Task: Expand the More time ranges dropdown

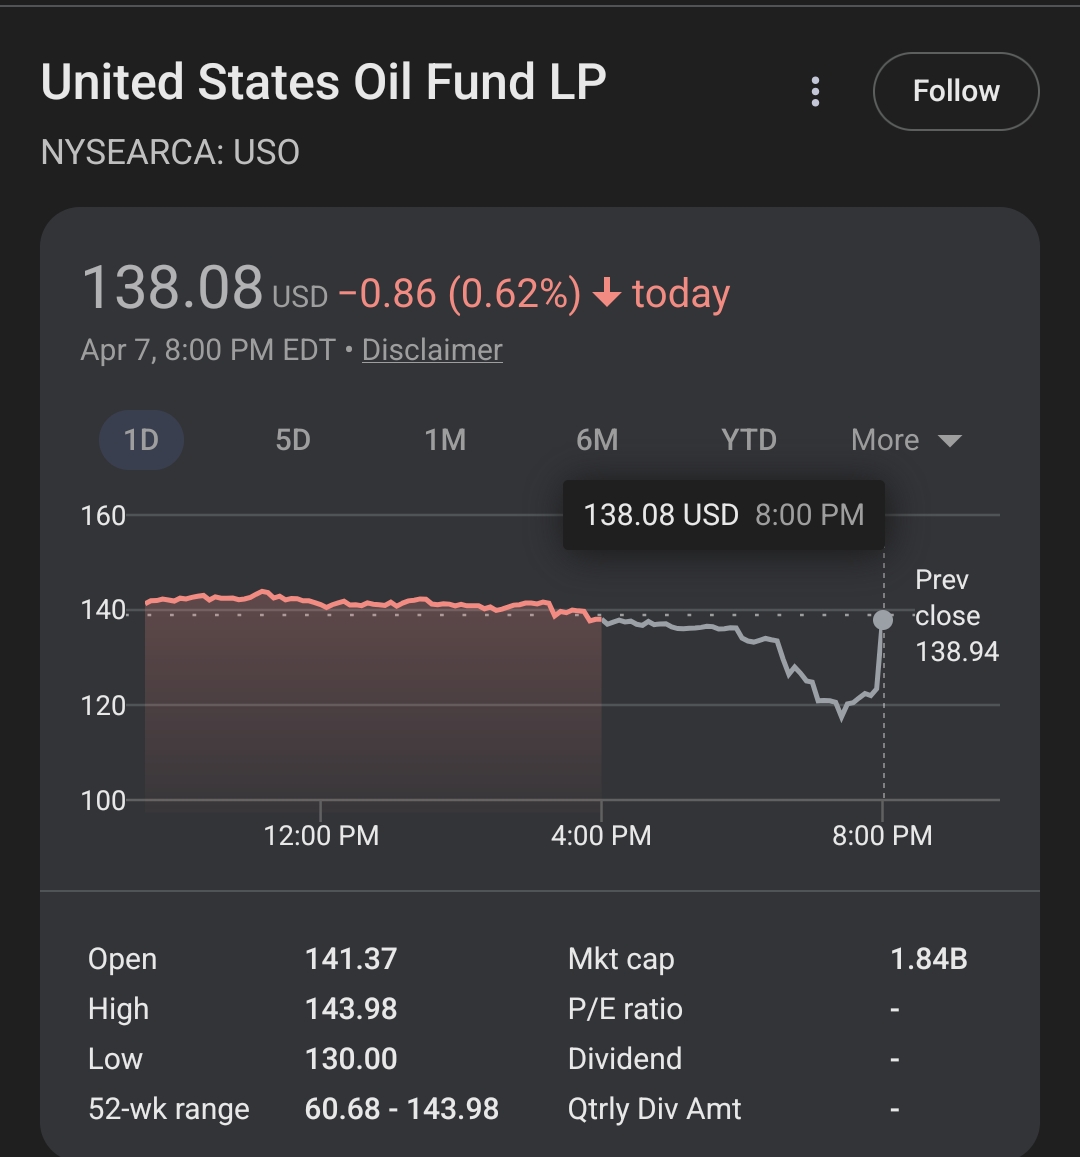Action: [885, 440]
